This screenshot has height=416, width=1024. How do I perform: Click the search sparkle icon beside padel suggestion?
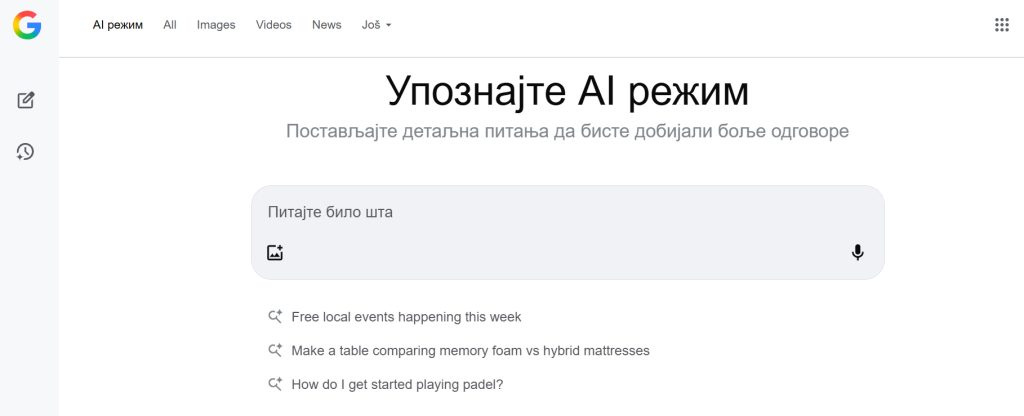click(x=275, y=385)
